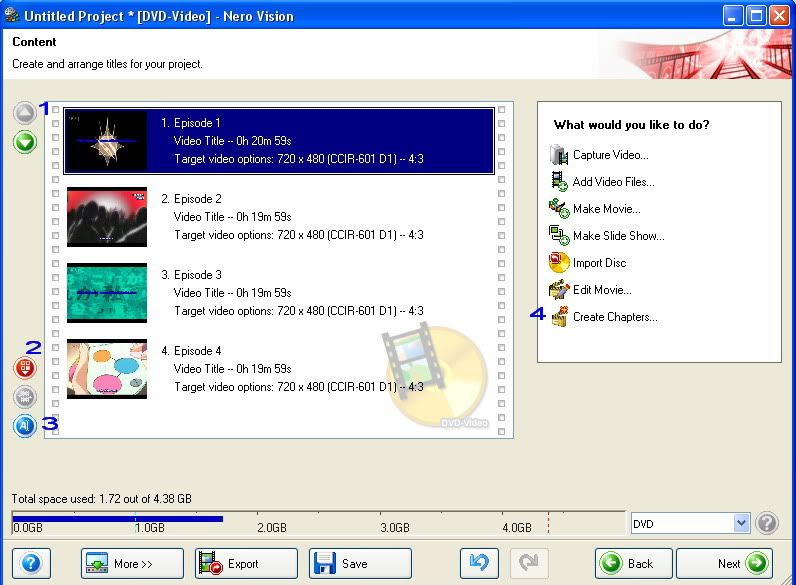
Task: Close the Nero Vision window
Action: [779, 16]
